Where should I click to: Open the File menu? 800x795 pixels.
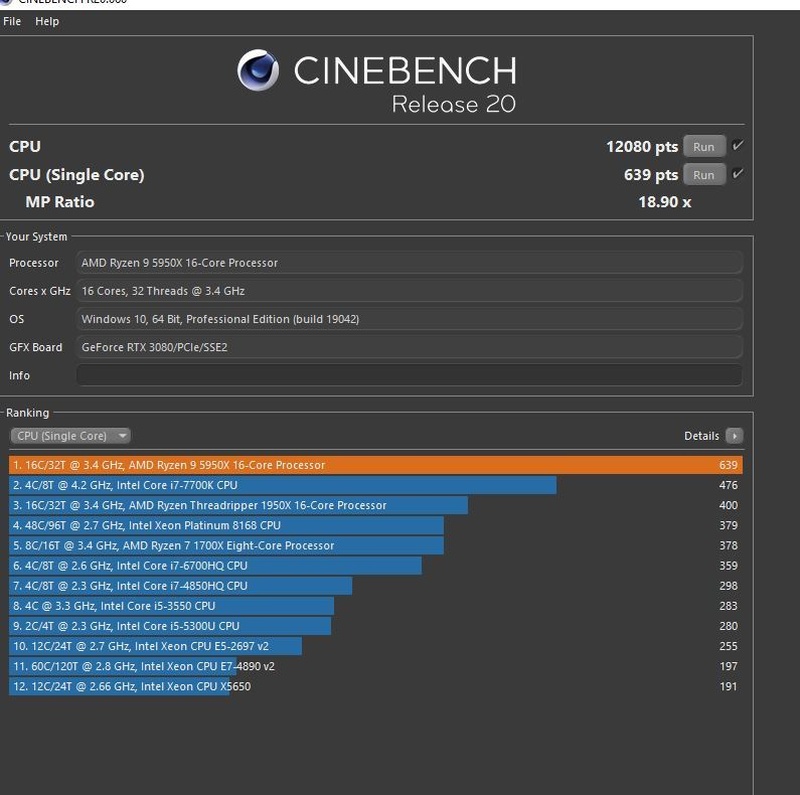(x=12, y=21)
